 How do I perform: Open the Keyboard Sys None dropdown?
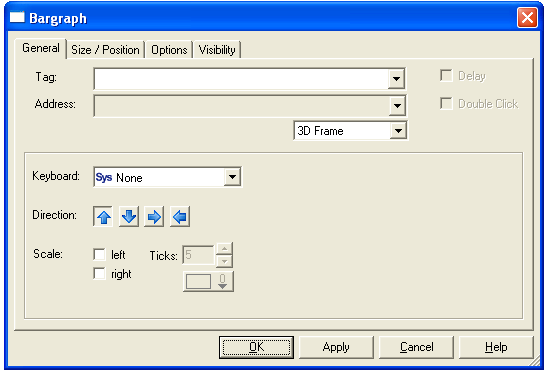click(x=232, y=177)
